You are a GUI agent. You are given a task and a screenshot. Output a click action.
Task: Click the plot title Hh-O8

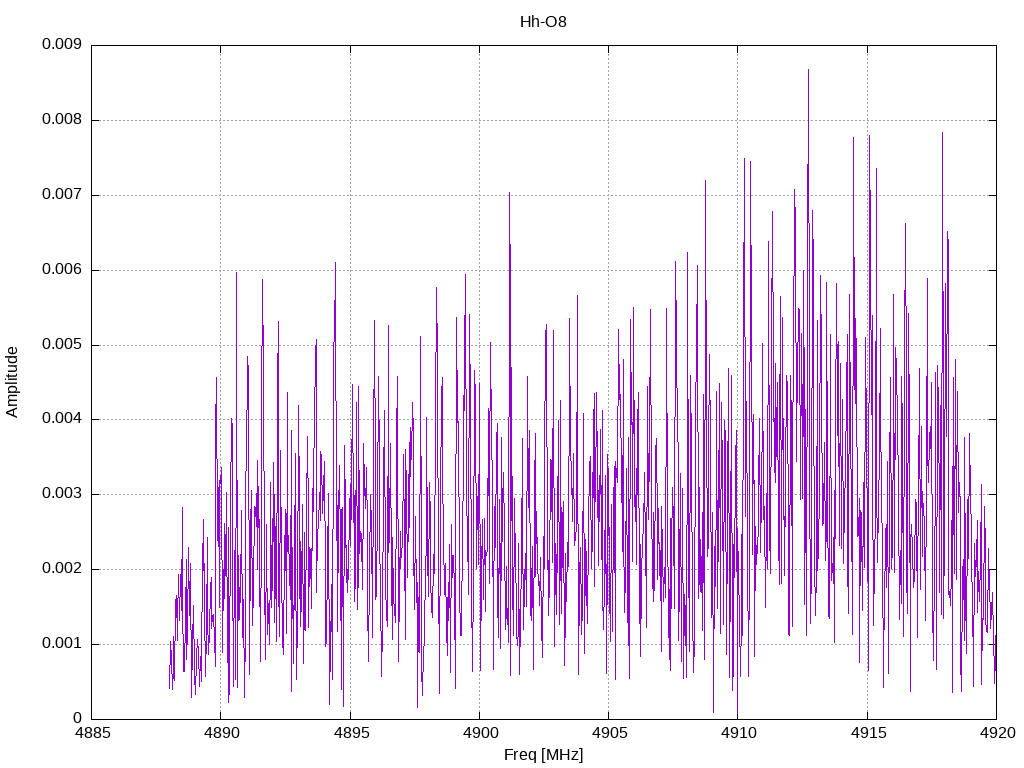[x=543, y=22]
